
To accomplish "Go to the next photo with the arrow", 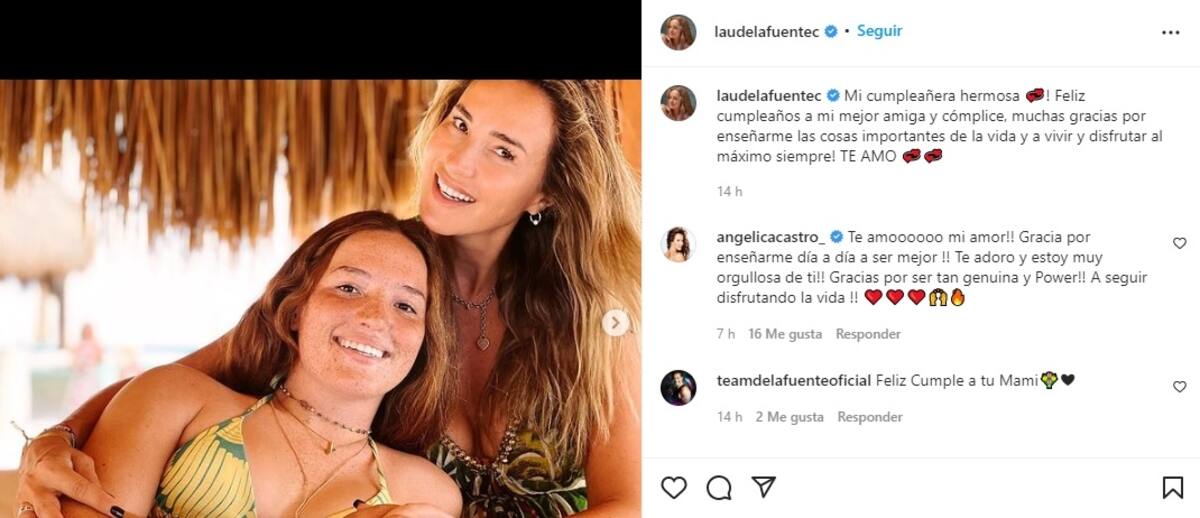I will pyautogui.click(x=616, y=322).
